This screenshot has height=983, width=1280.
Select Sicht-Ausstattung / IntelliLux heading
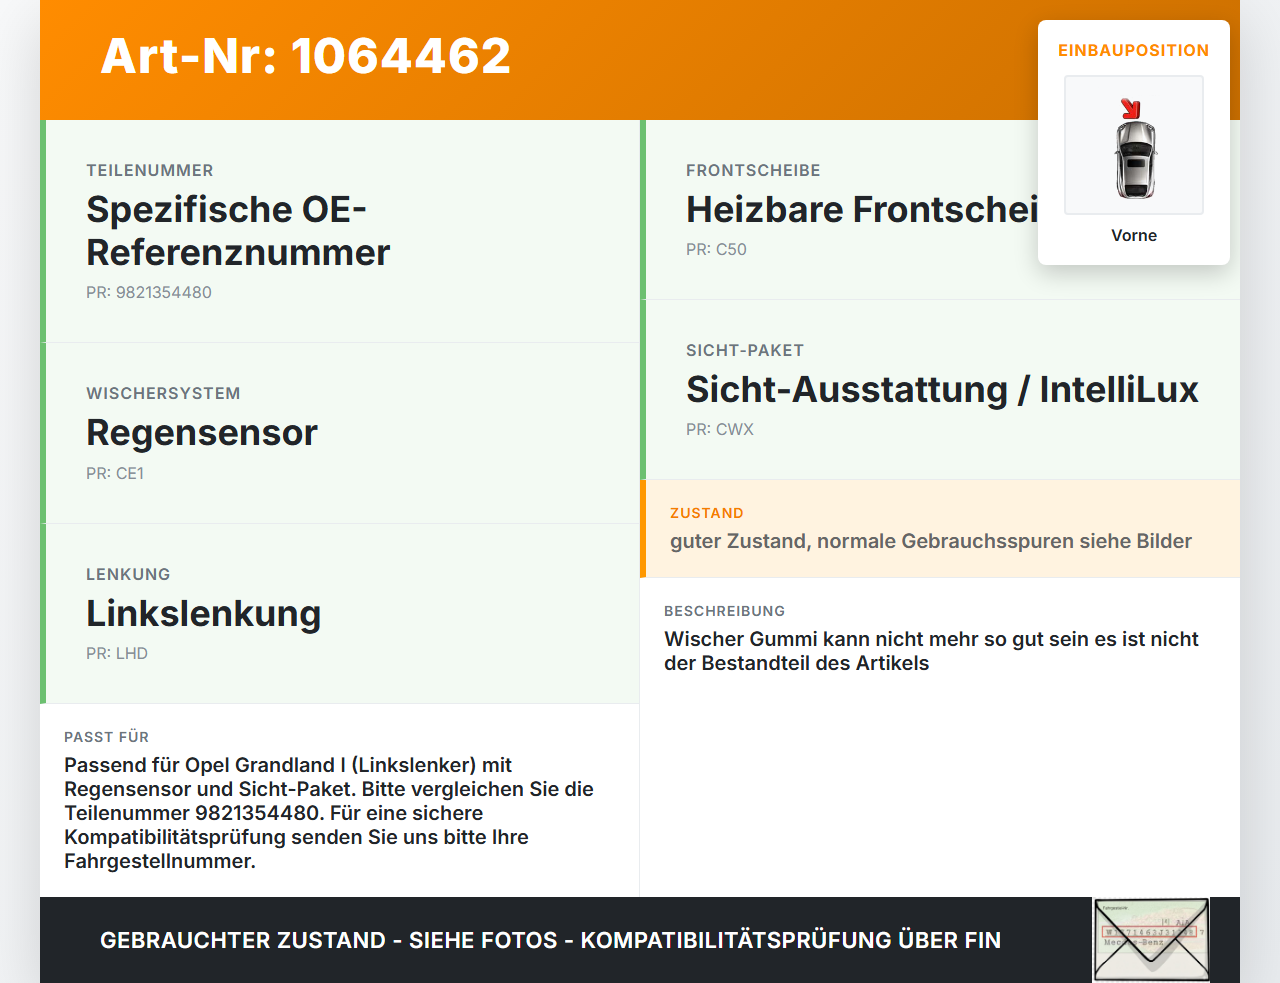942,389
